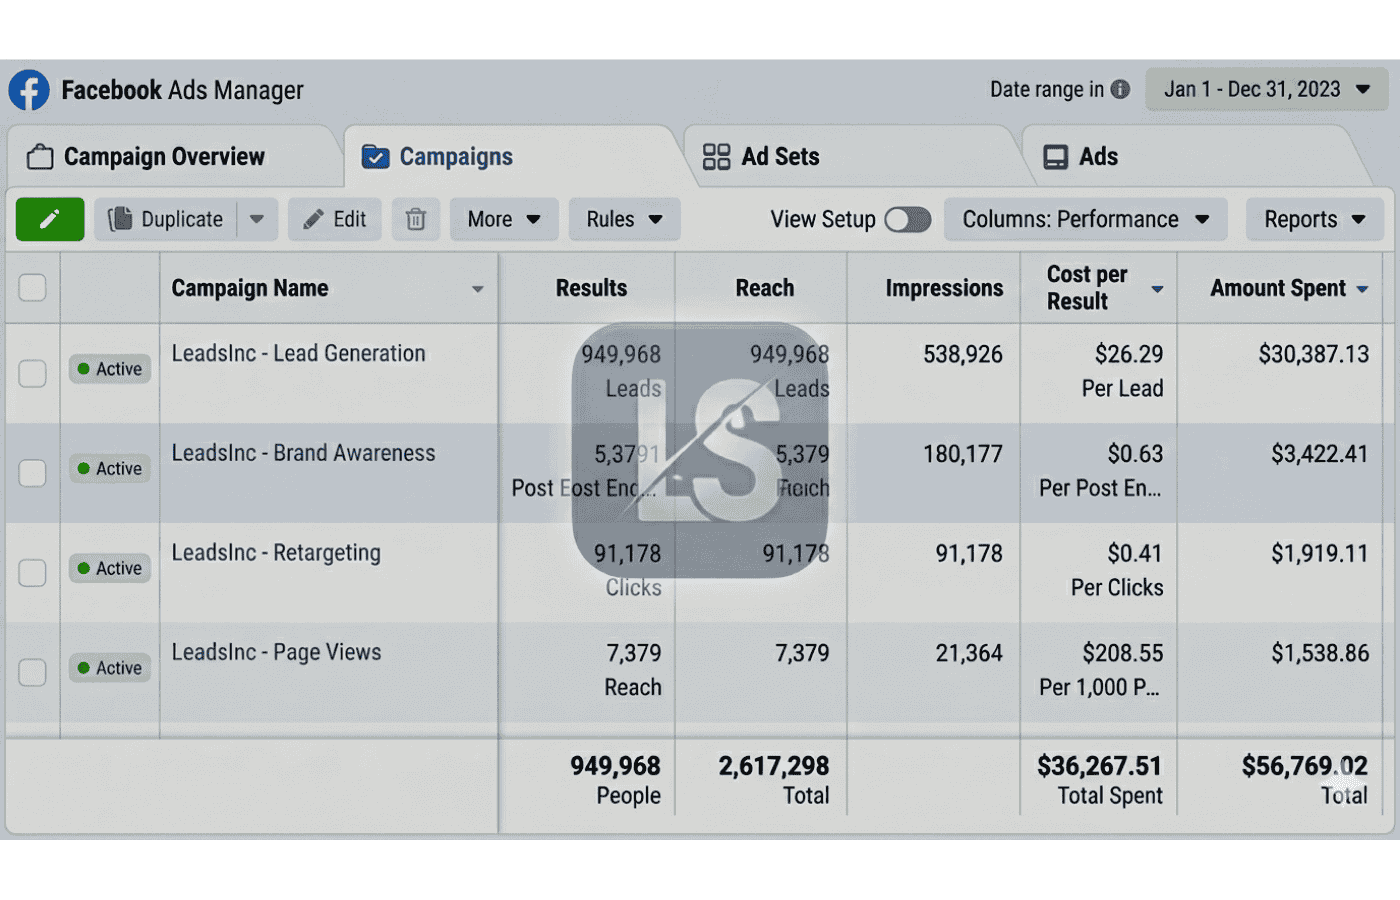1400x900 pixels.
Task: Click the date range info icon
Action: 1120,89
